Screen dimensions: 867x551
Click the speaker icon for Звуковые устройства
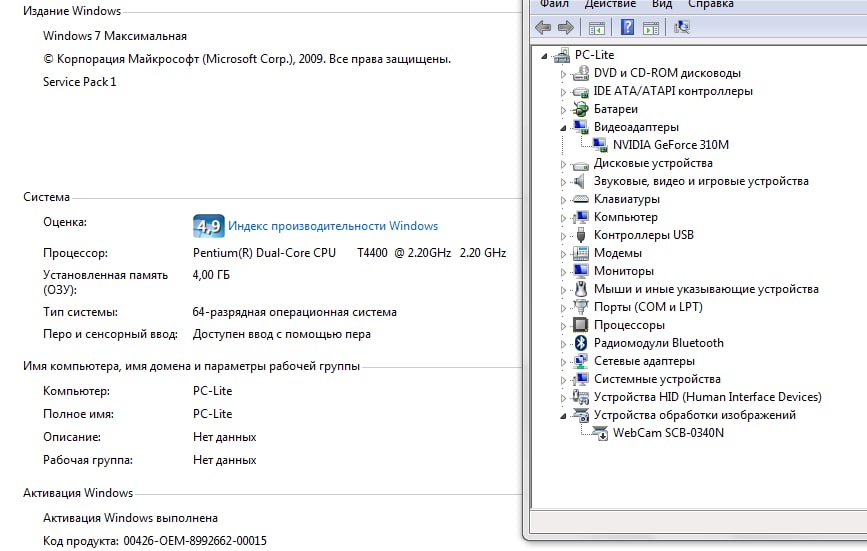(579, 181)
